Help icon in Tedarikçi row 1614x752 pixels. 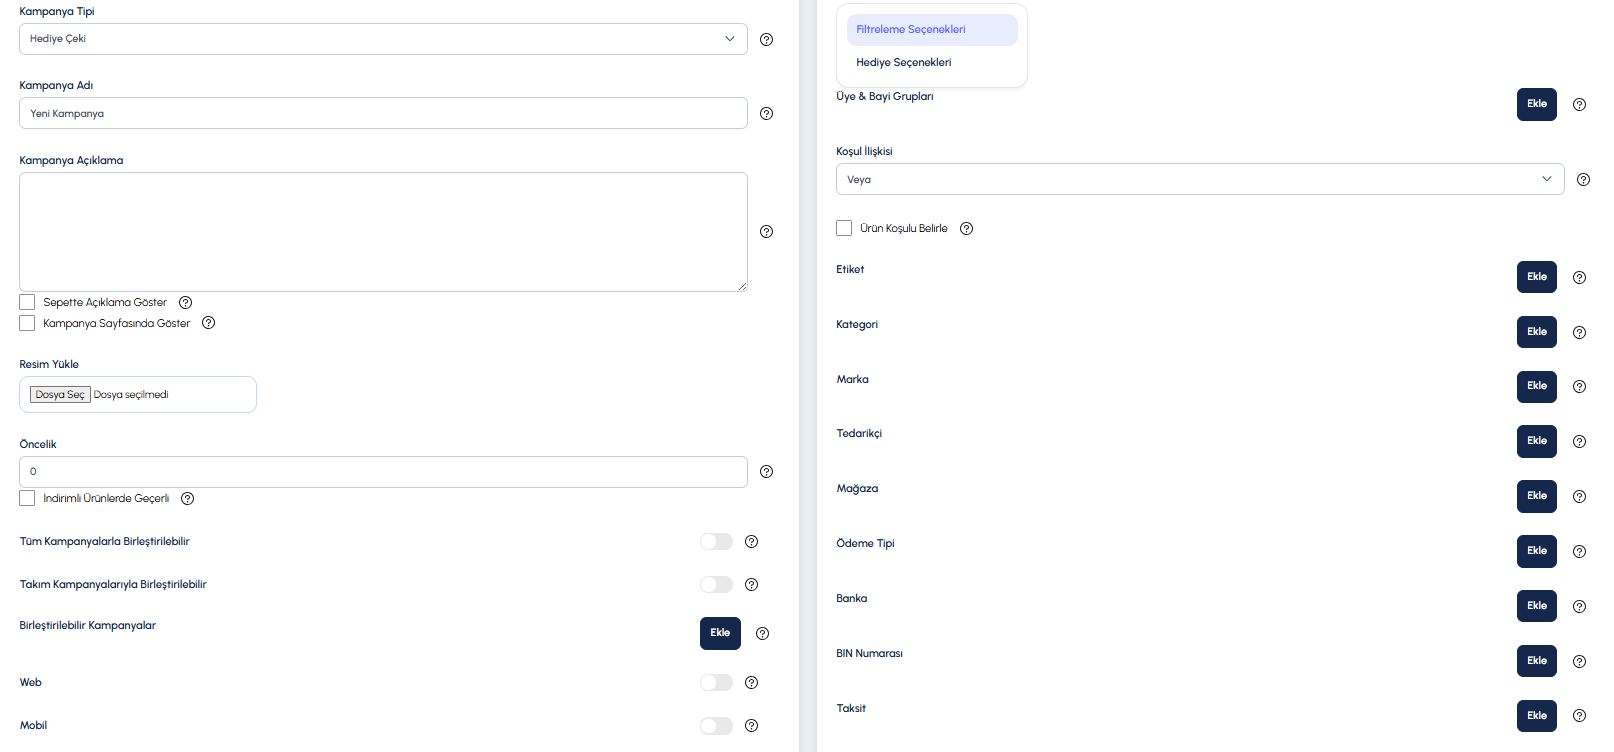tap(1579, 441)
